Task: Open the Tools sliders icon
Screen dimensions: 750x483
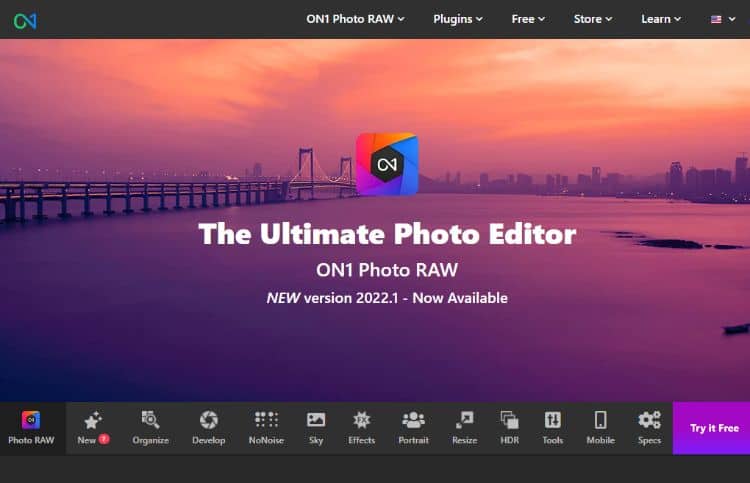Action: pyautogui.click(x=552, y=420)
